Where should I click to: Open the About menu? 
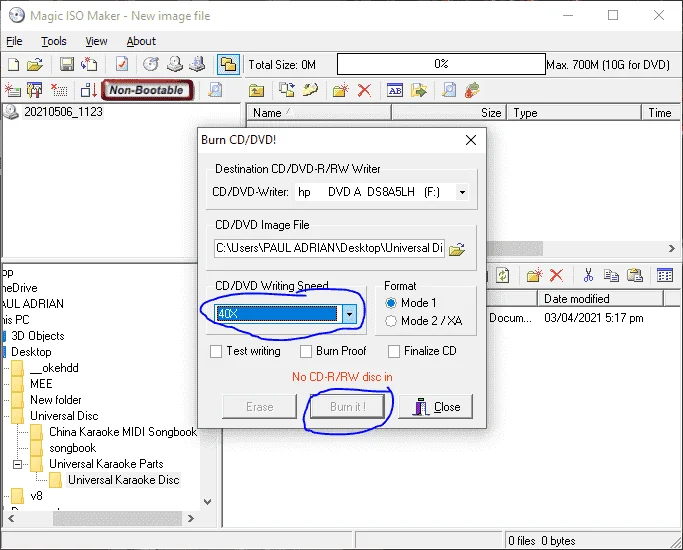(141, 41)
